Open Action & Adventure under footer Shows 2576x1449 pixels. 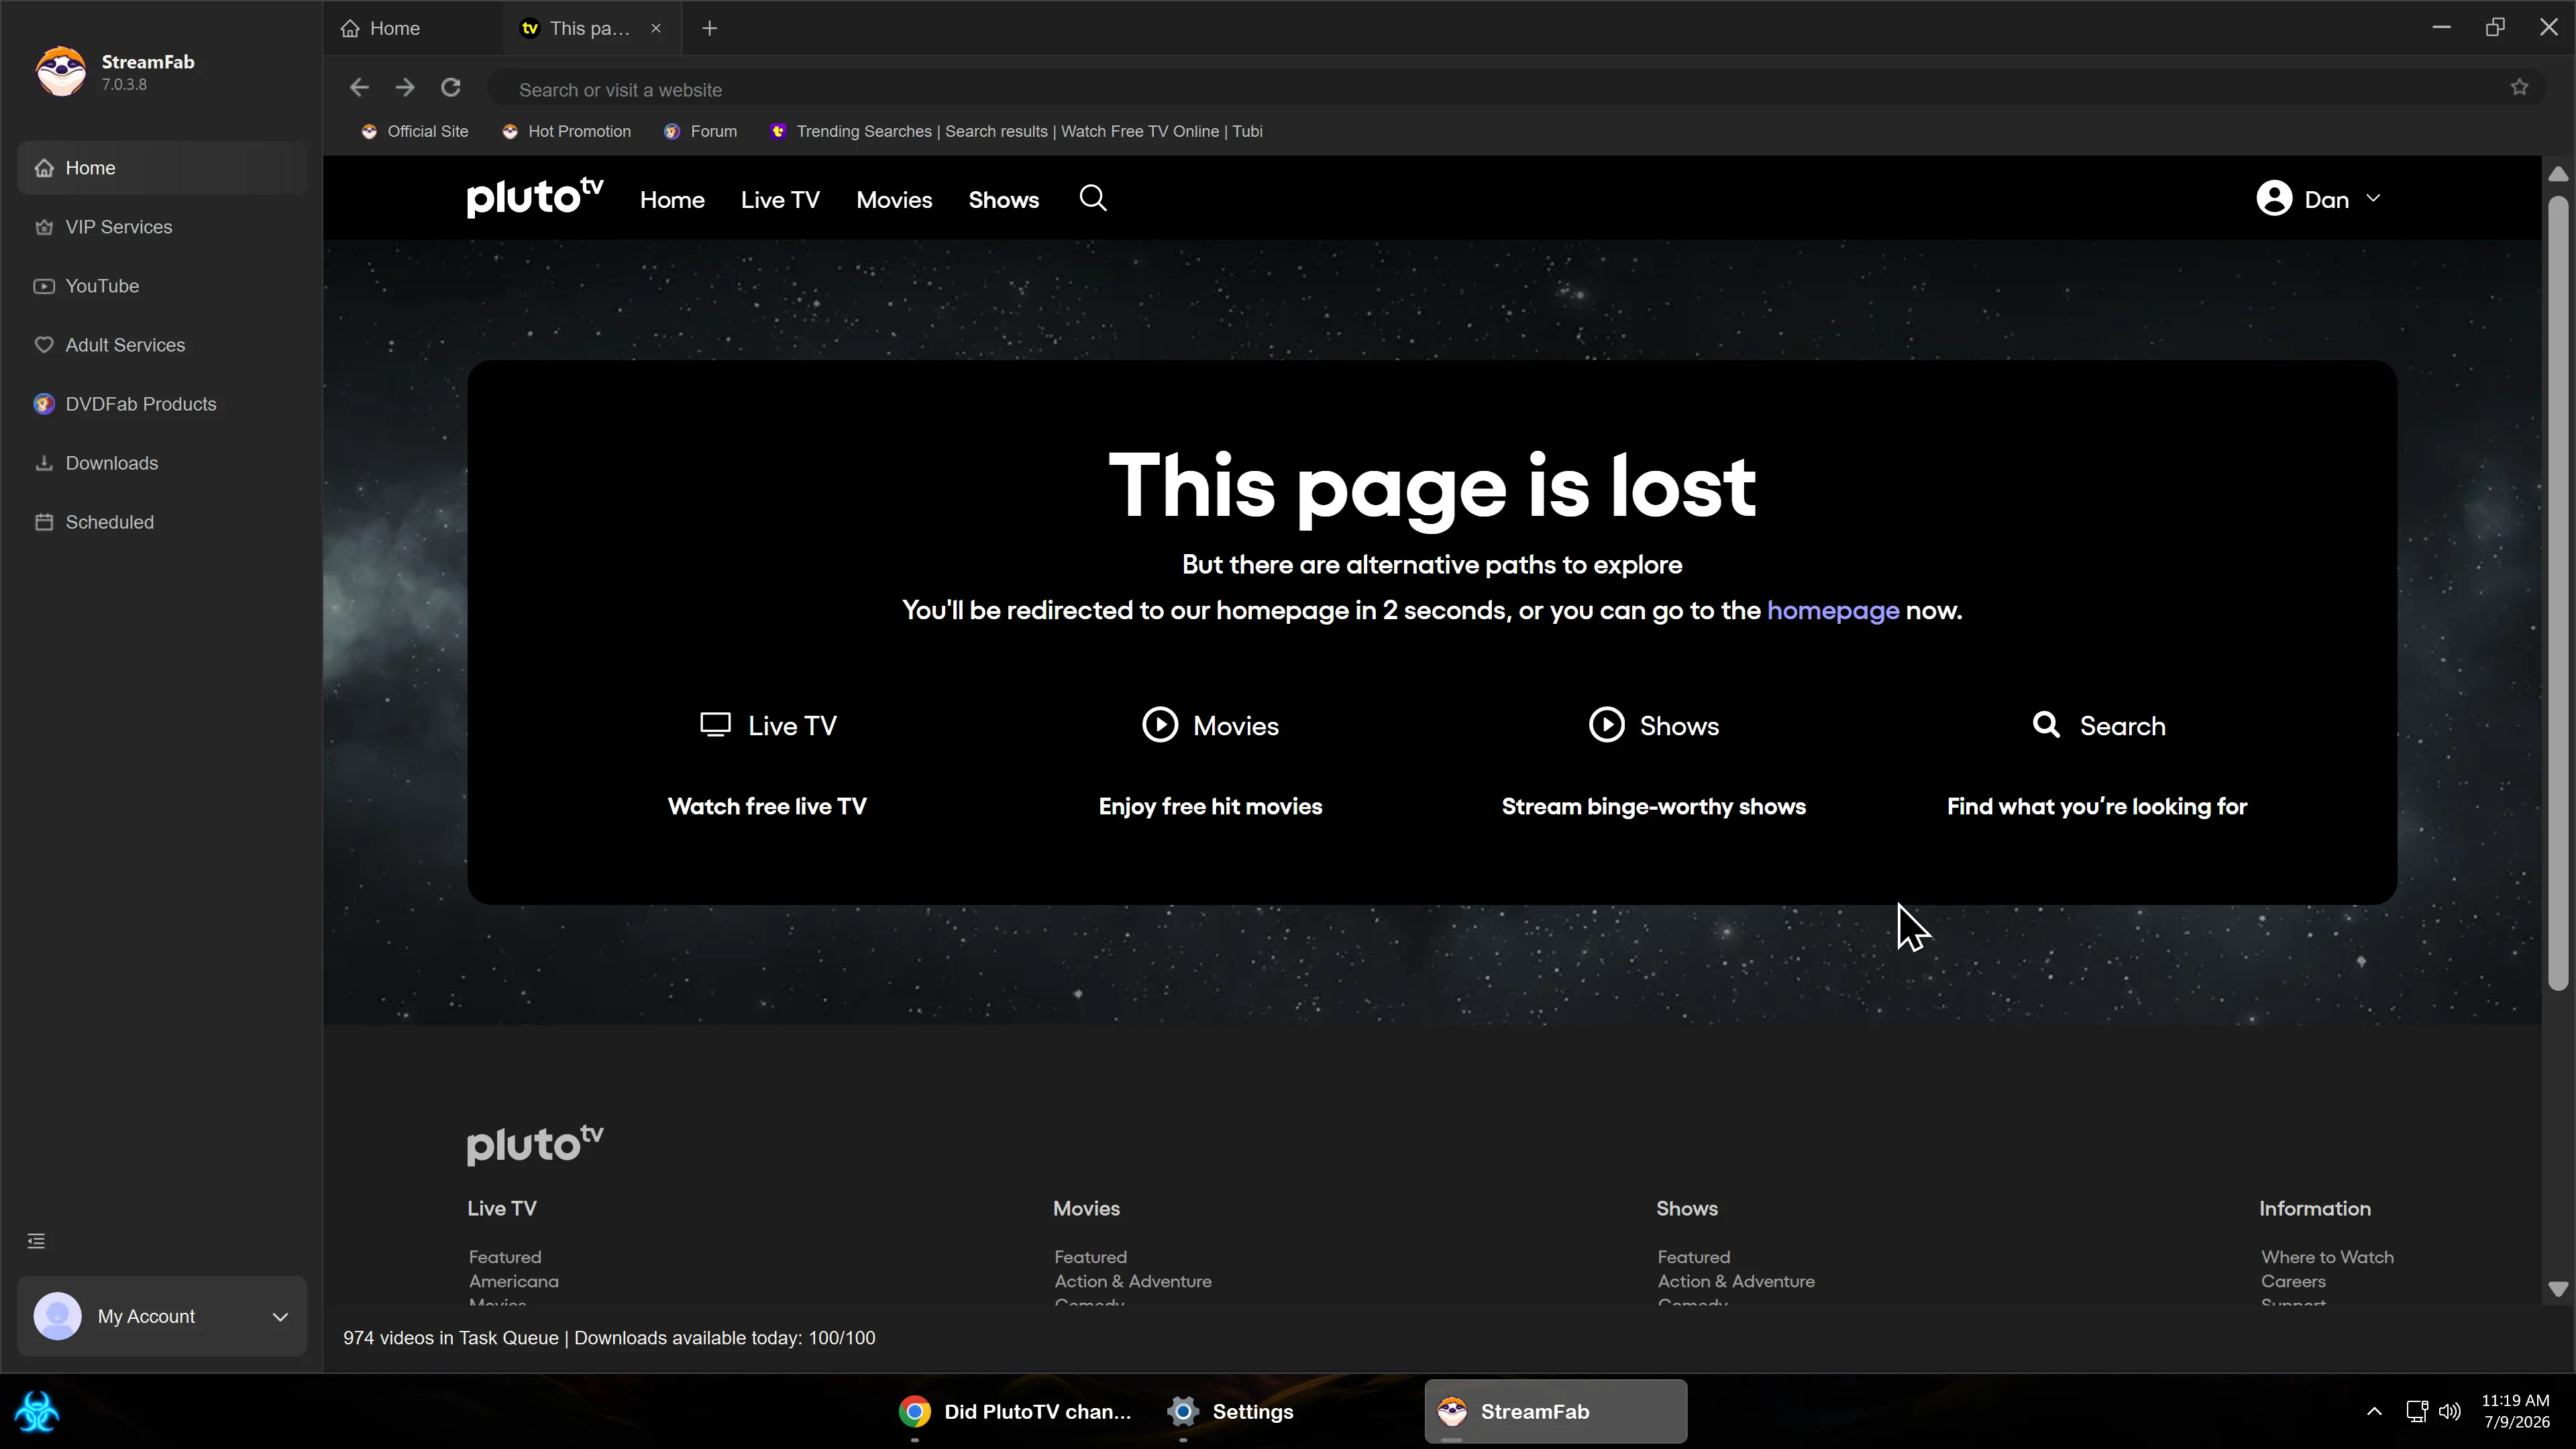point(1736,1281)
